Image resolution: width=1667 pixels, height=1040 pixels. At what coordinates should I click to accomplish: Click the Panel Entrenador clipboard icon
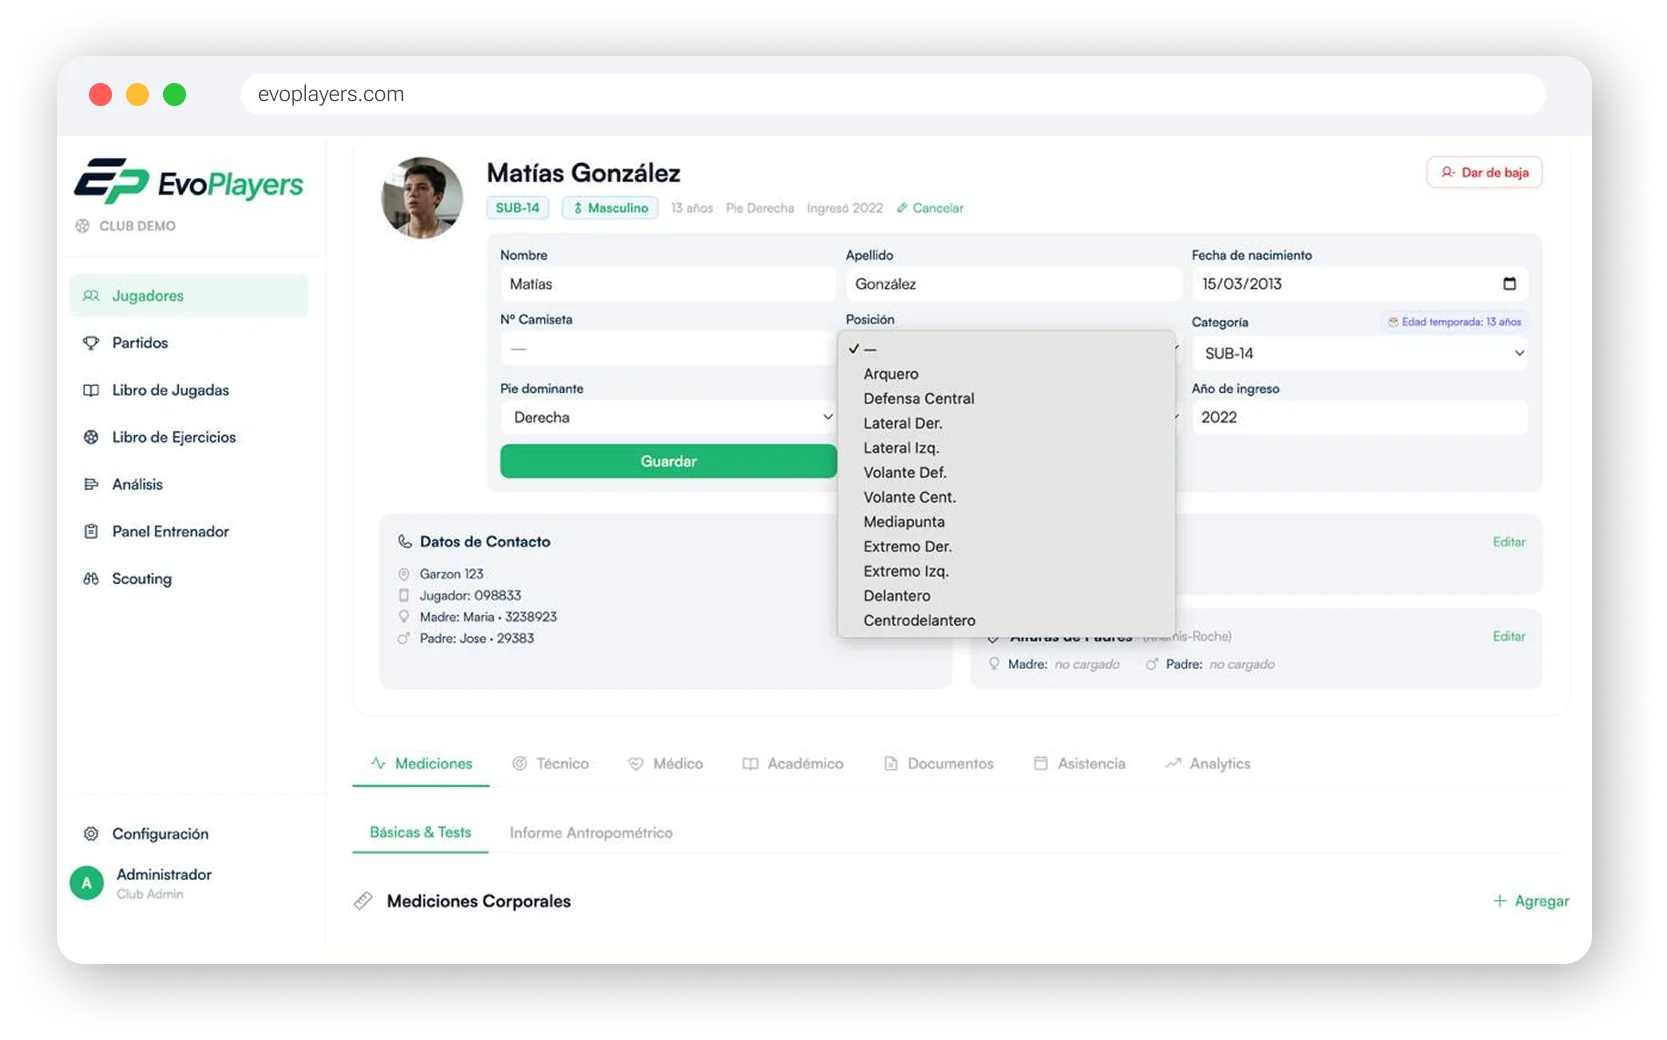pyautogui.click(x=91, y=531)
